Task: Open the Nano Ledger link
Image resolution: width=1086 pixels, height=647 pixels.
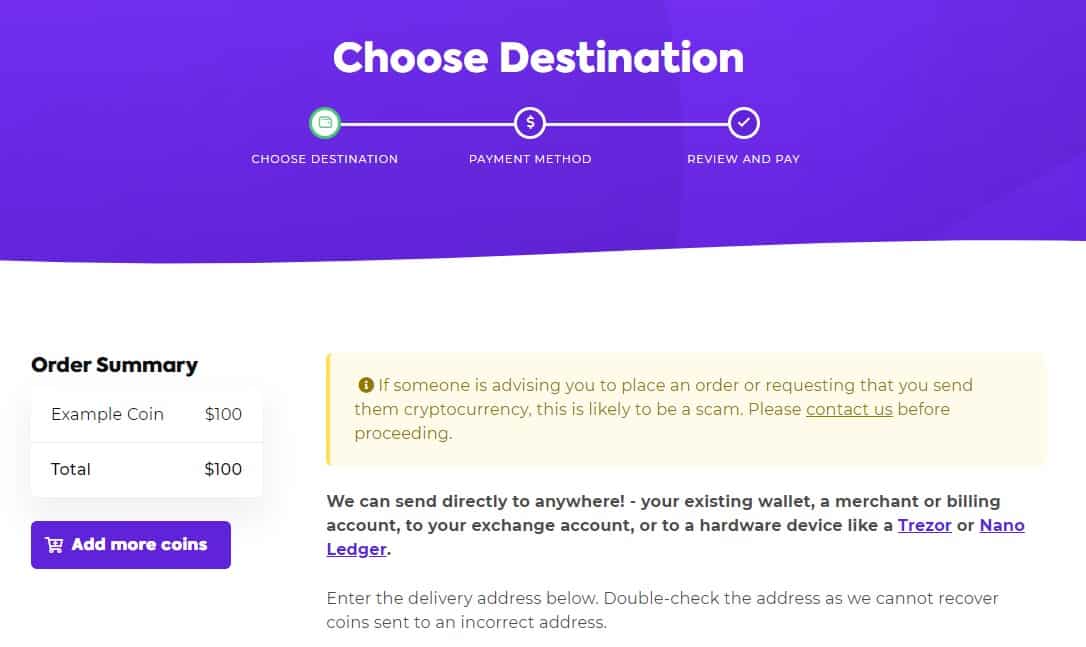Action: (1001, 525)
